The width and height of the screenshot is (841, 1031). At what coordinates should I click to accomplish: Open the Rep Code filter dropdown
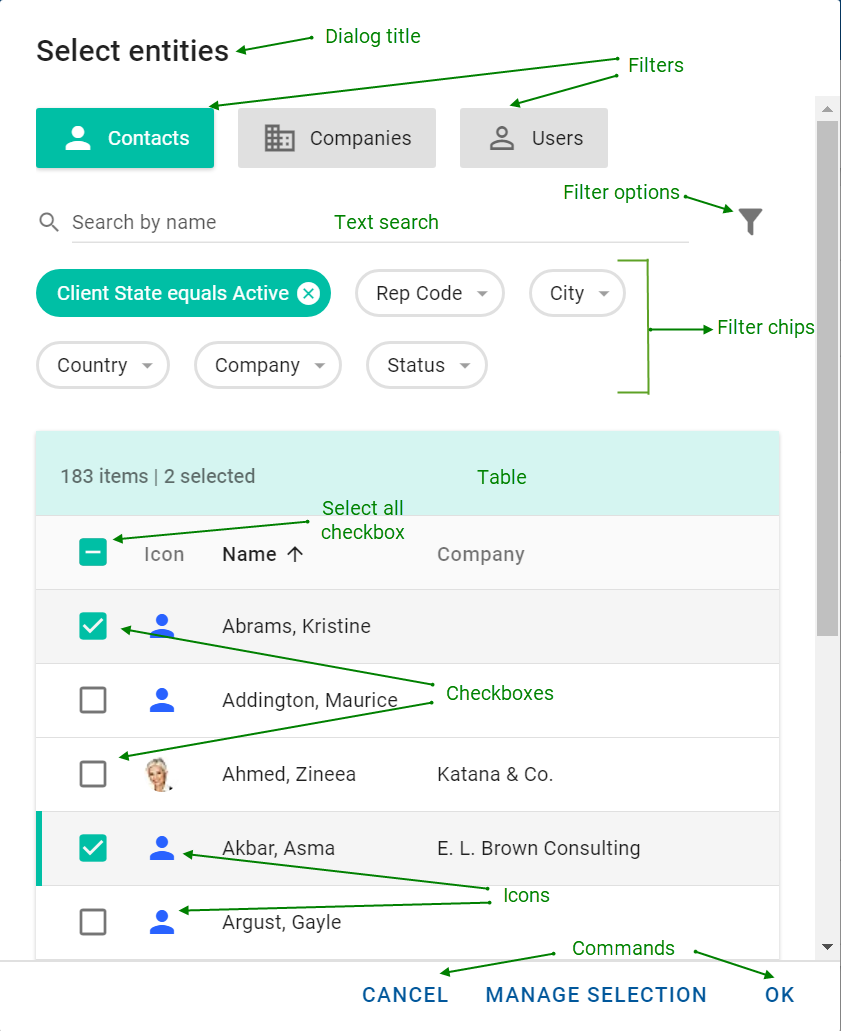(x=430, y=293)
